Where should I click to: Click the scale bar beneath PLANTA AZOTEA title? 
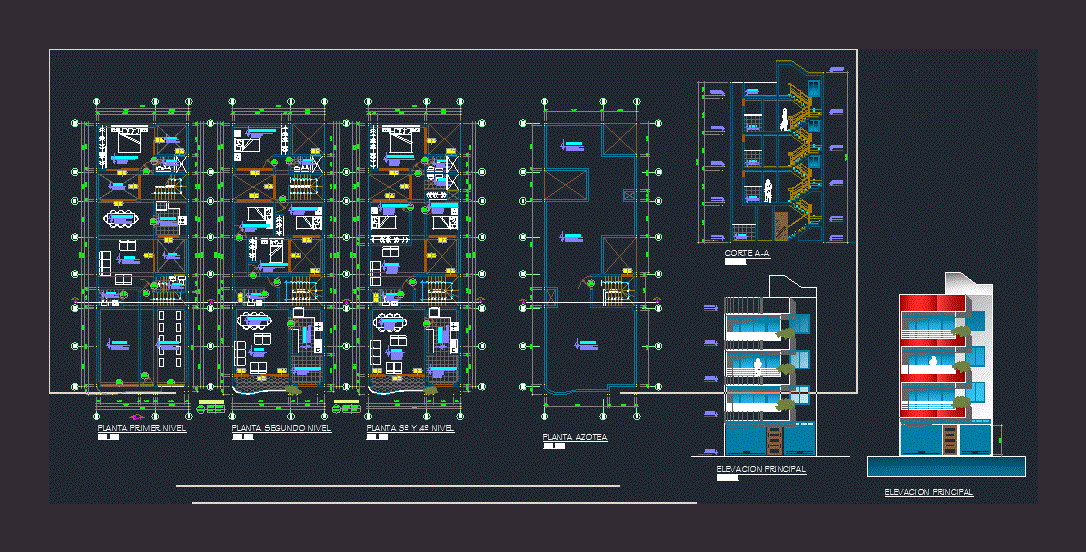coord(553,446)
